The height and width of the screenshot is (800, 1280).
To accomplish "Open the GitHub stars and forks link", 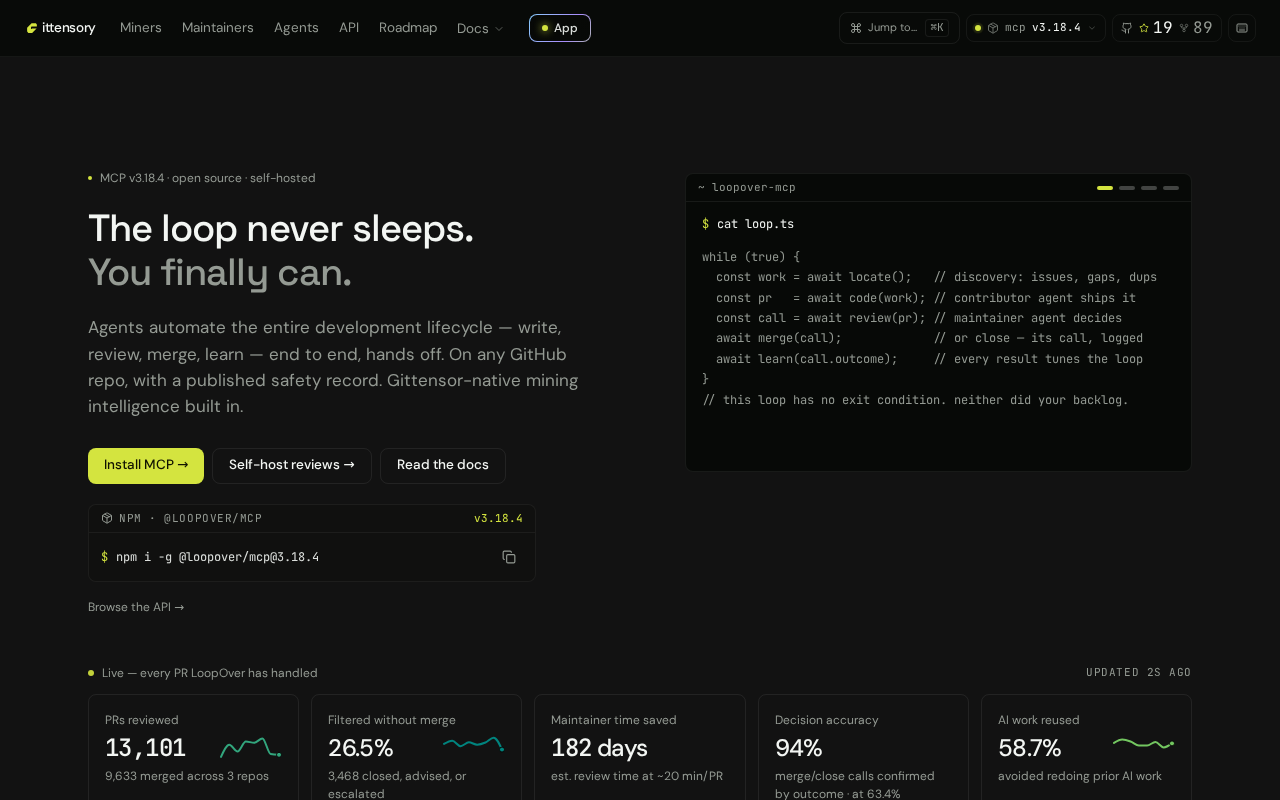I will [1167, 28].
